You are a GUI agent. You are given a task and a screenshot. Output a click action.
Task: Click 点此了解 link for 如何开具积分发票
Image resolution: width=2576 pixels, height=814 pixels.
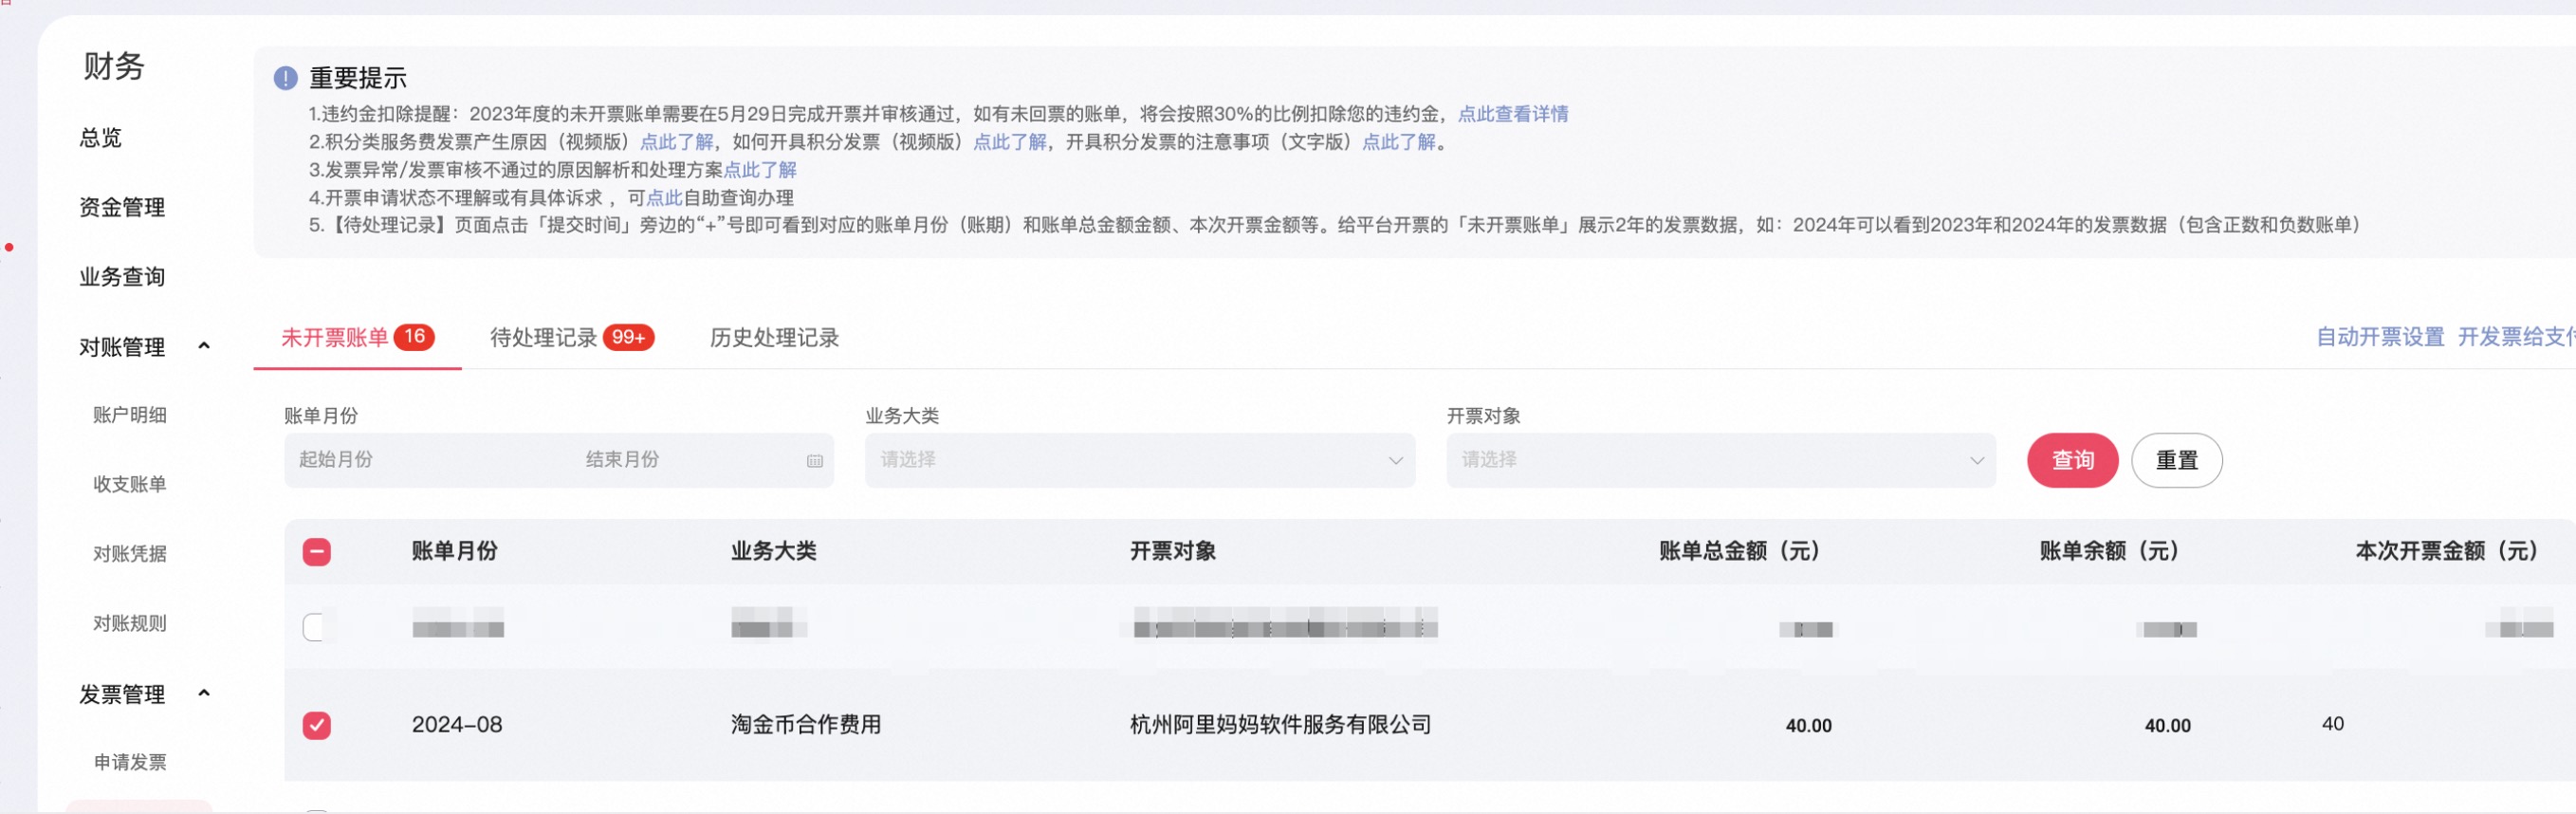pyautogui.click(x=1010, y=142)
